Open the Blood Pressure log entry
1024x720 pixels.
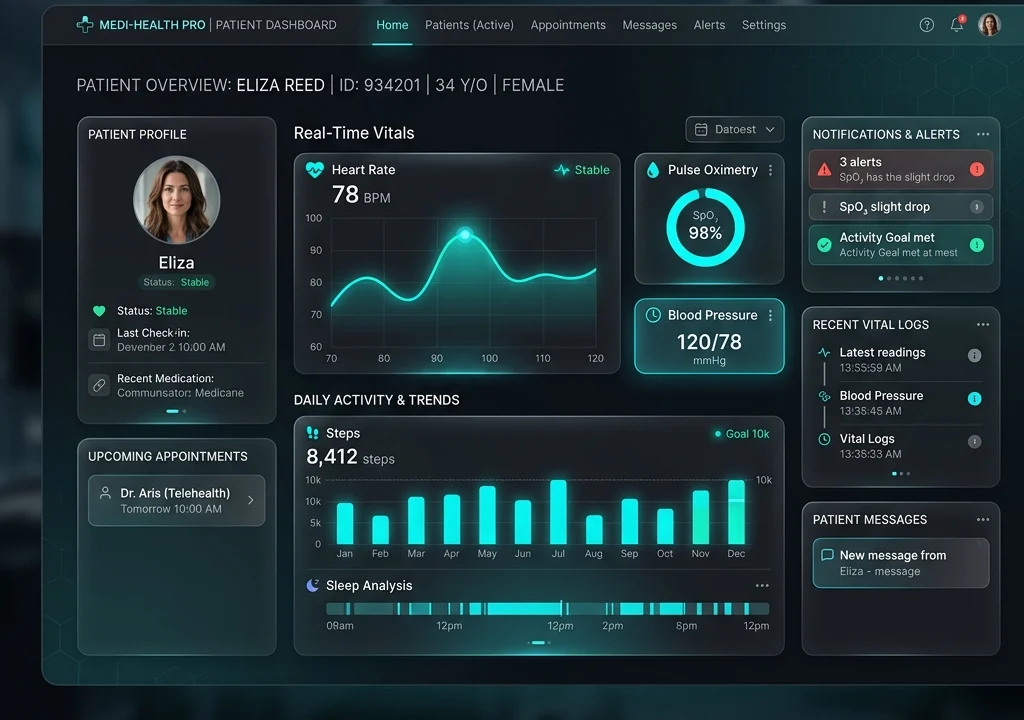tap(900, 402)
